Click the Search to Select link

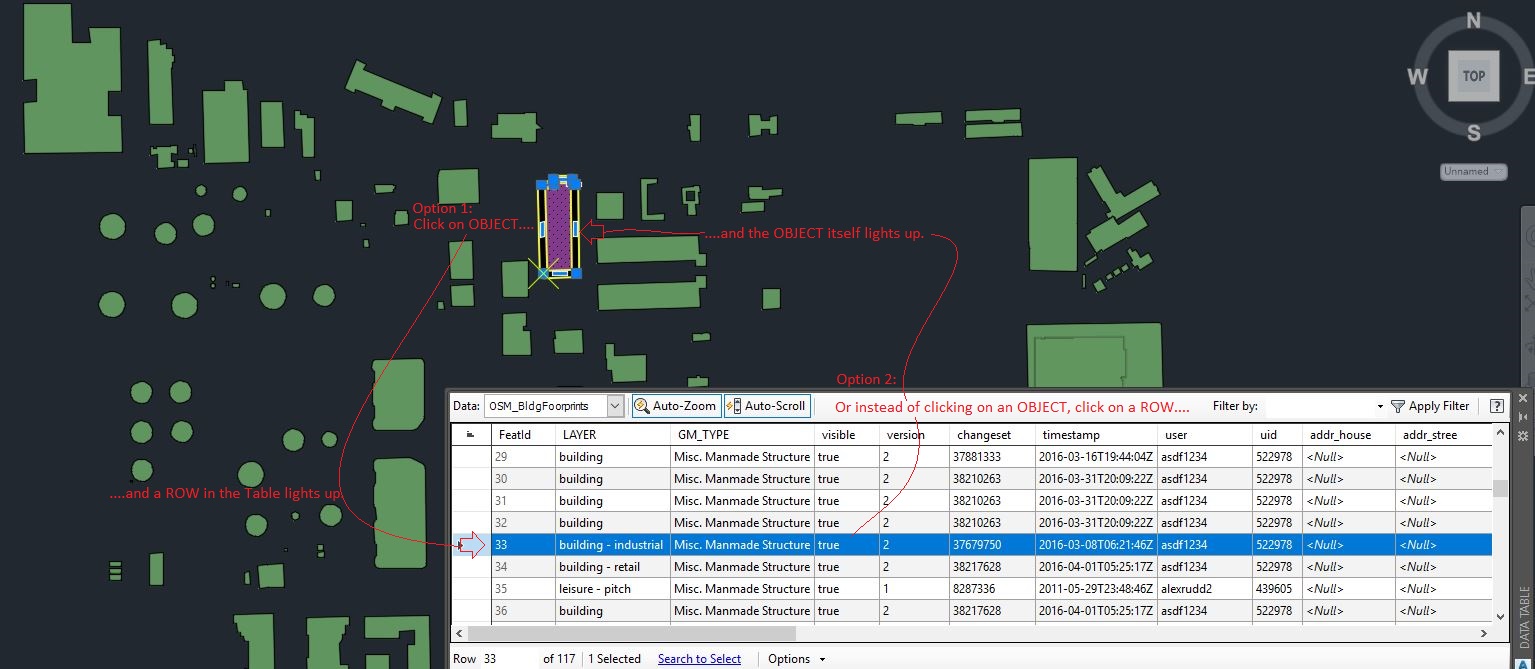[699, 658]
